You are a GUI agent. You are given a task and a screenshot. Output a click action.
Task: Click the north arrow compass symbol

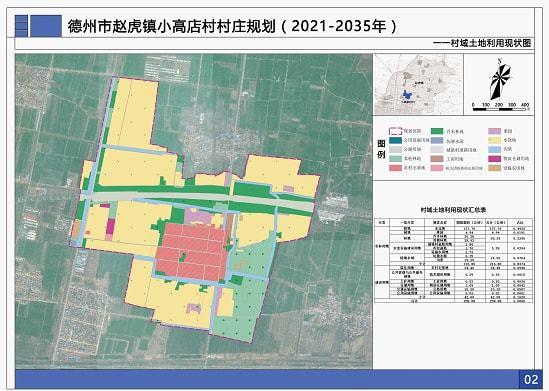click(500, 79)
